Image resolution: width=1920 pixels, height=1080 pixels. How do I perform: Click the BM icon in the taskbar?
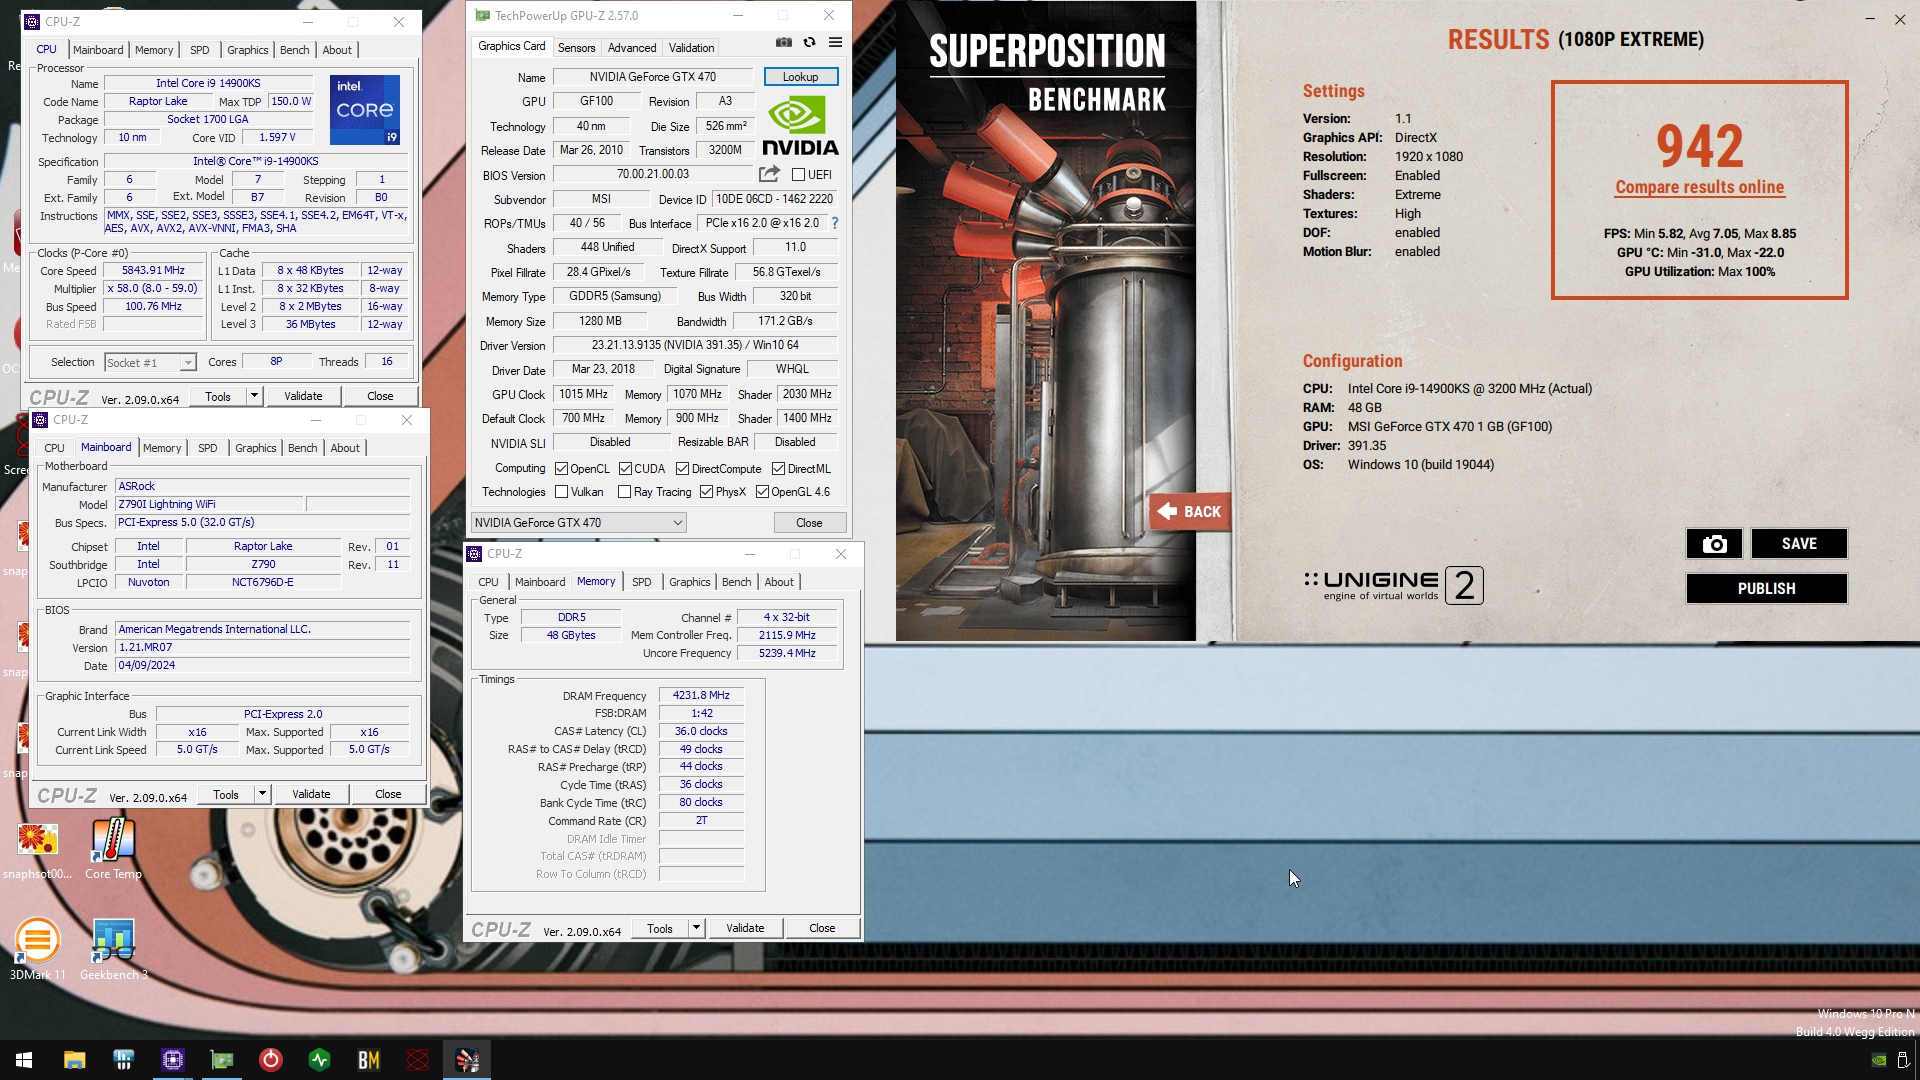(369, 1060)
